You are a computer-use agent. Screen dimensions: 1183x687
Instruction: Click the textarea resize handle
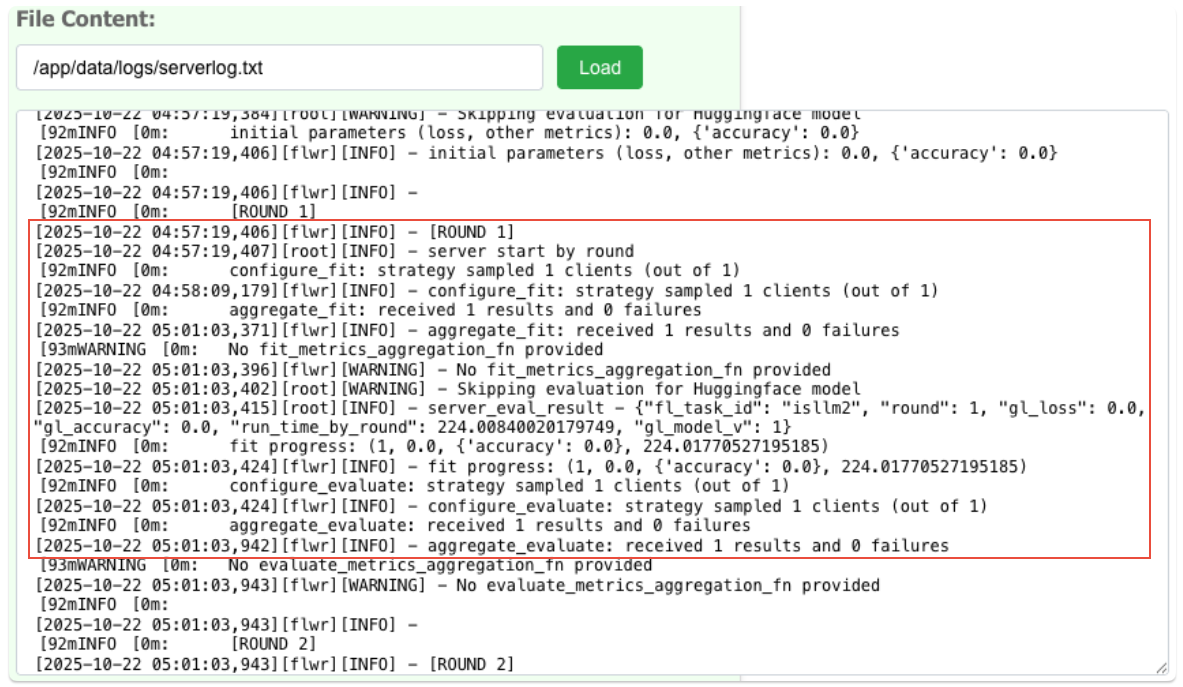1160,667
